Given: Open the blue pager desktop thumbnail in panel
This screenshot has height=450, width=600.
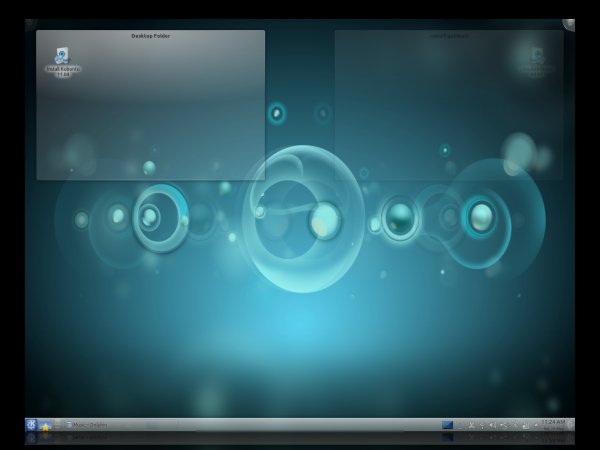Looking at the screenshot, I should (x=448, y=425).
